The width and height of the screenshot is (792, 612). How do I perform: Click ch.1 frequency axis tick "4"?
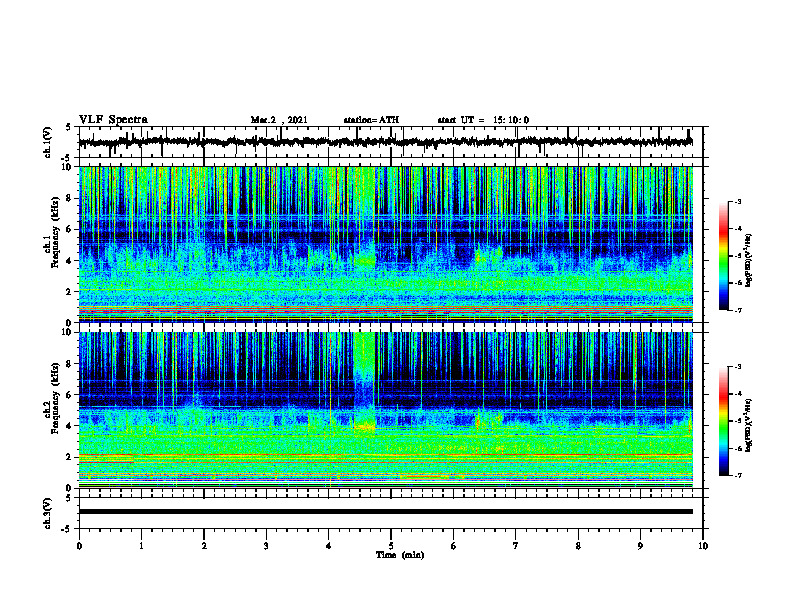click(69, 261)
